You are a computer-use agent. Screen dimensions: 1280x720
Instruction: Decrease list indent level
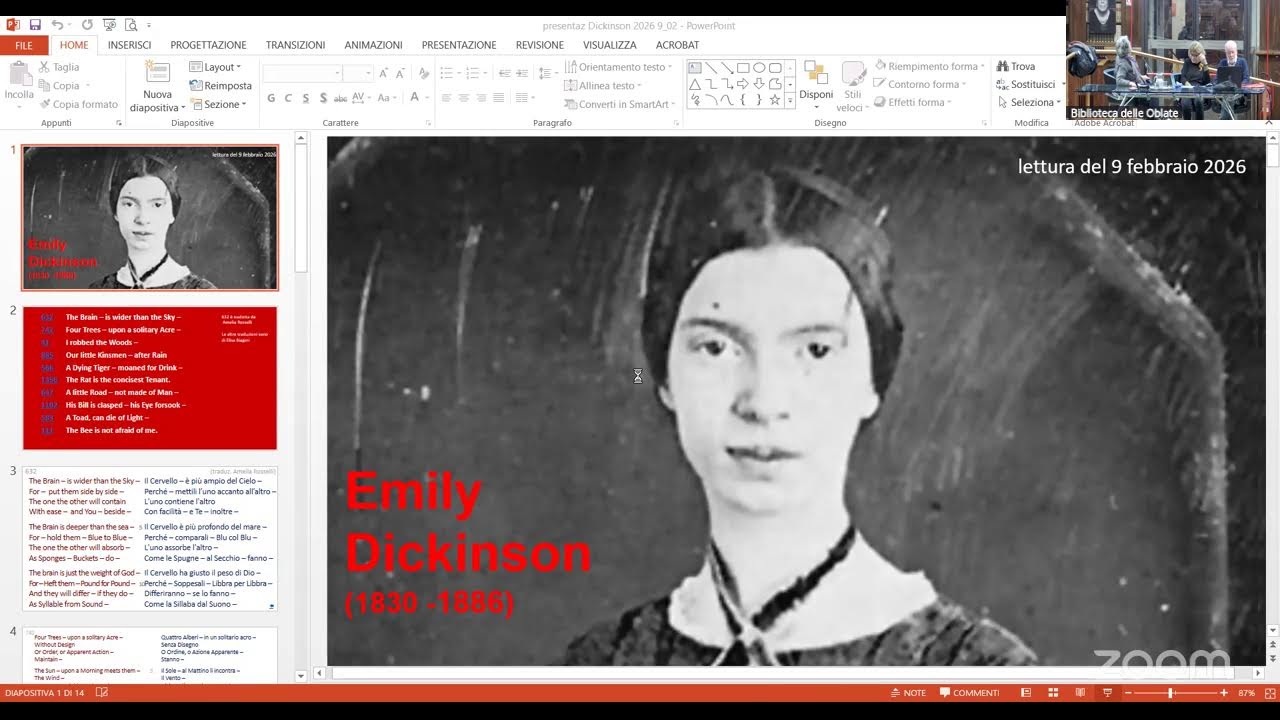pyautogui.click(x=504, y=73)
